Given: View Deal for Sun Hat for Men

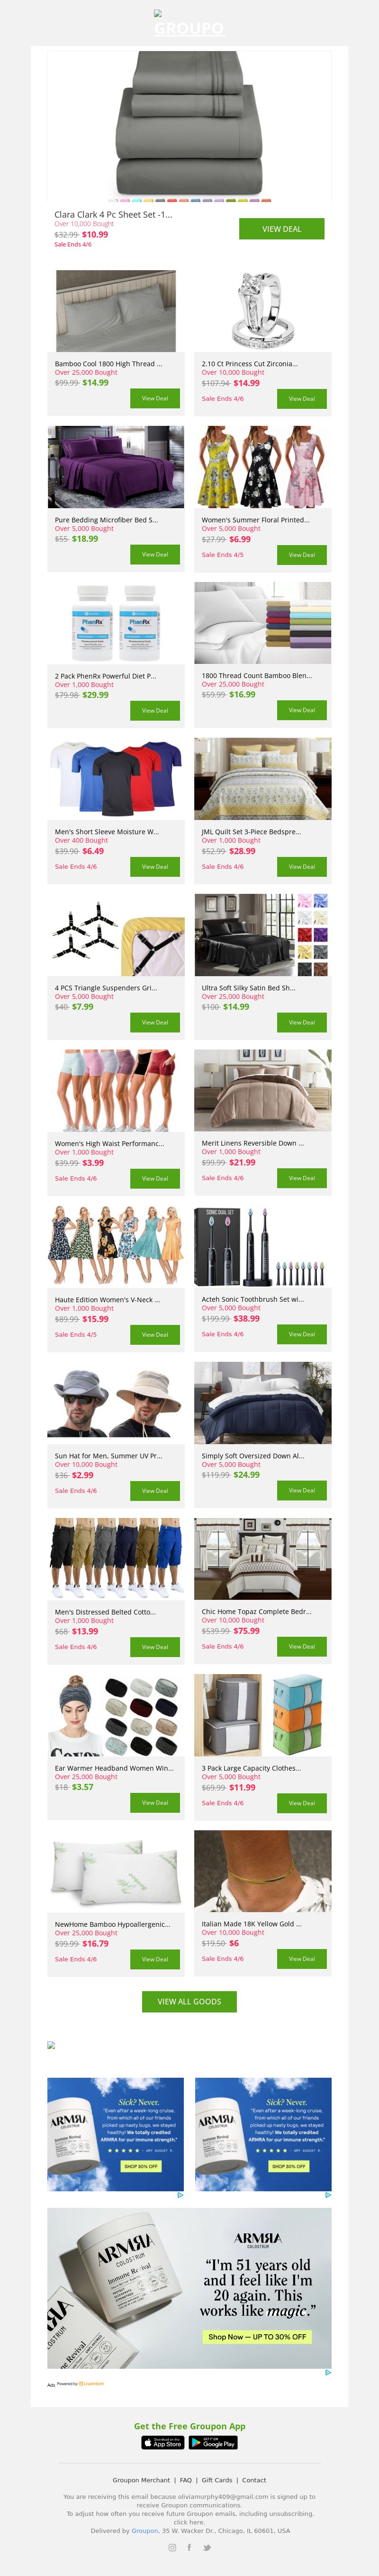Looking at the screenshot, I should coord(155,1490).
